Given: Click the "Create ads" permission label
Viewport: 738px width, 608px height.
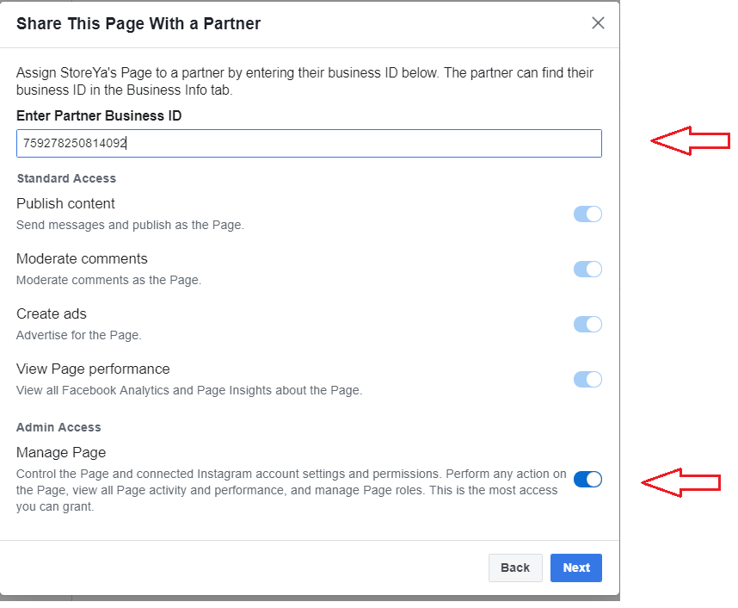Looking at the screenshot, I should 51,314.
